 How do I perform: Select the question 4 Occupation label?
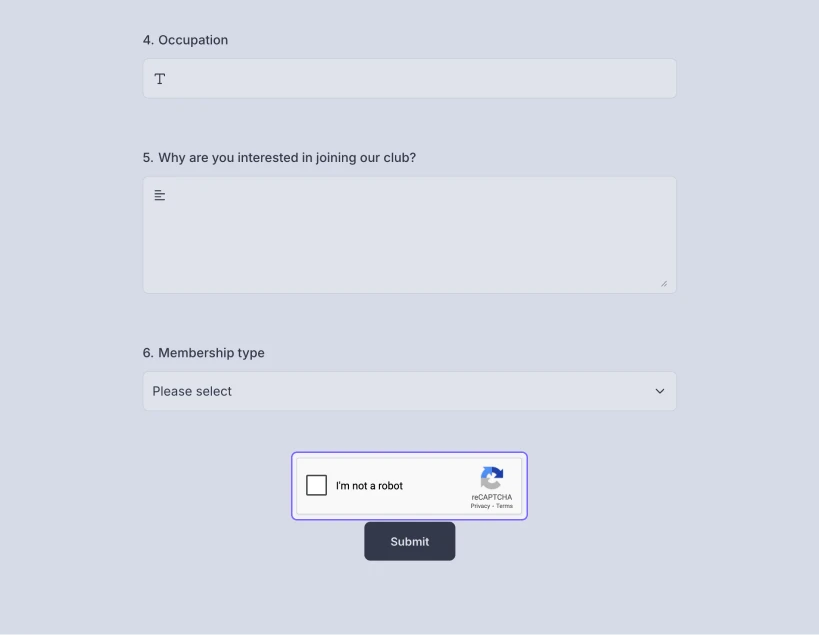coord(185,40)
